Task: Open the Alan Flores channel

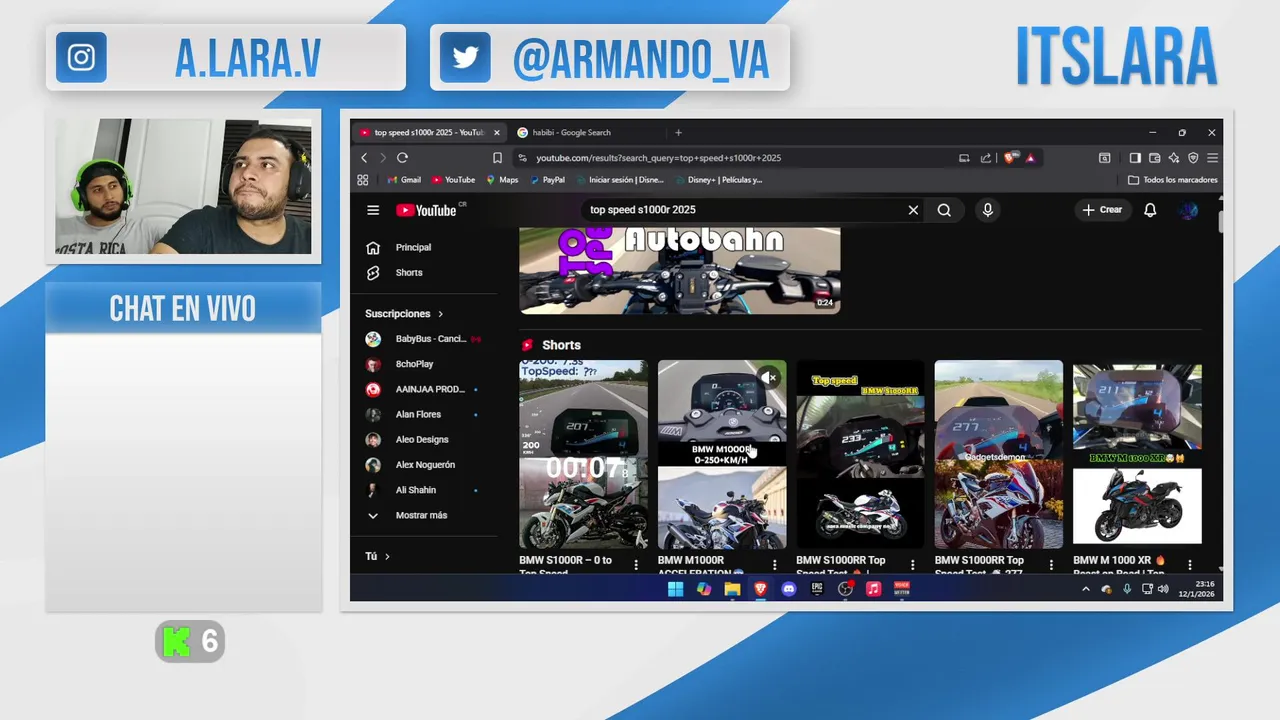Action: pyautogui.click(x=418, y=414)
